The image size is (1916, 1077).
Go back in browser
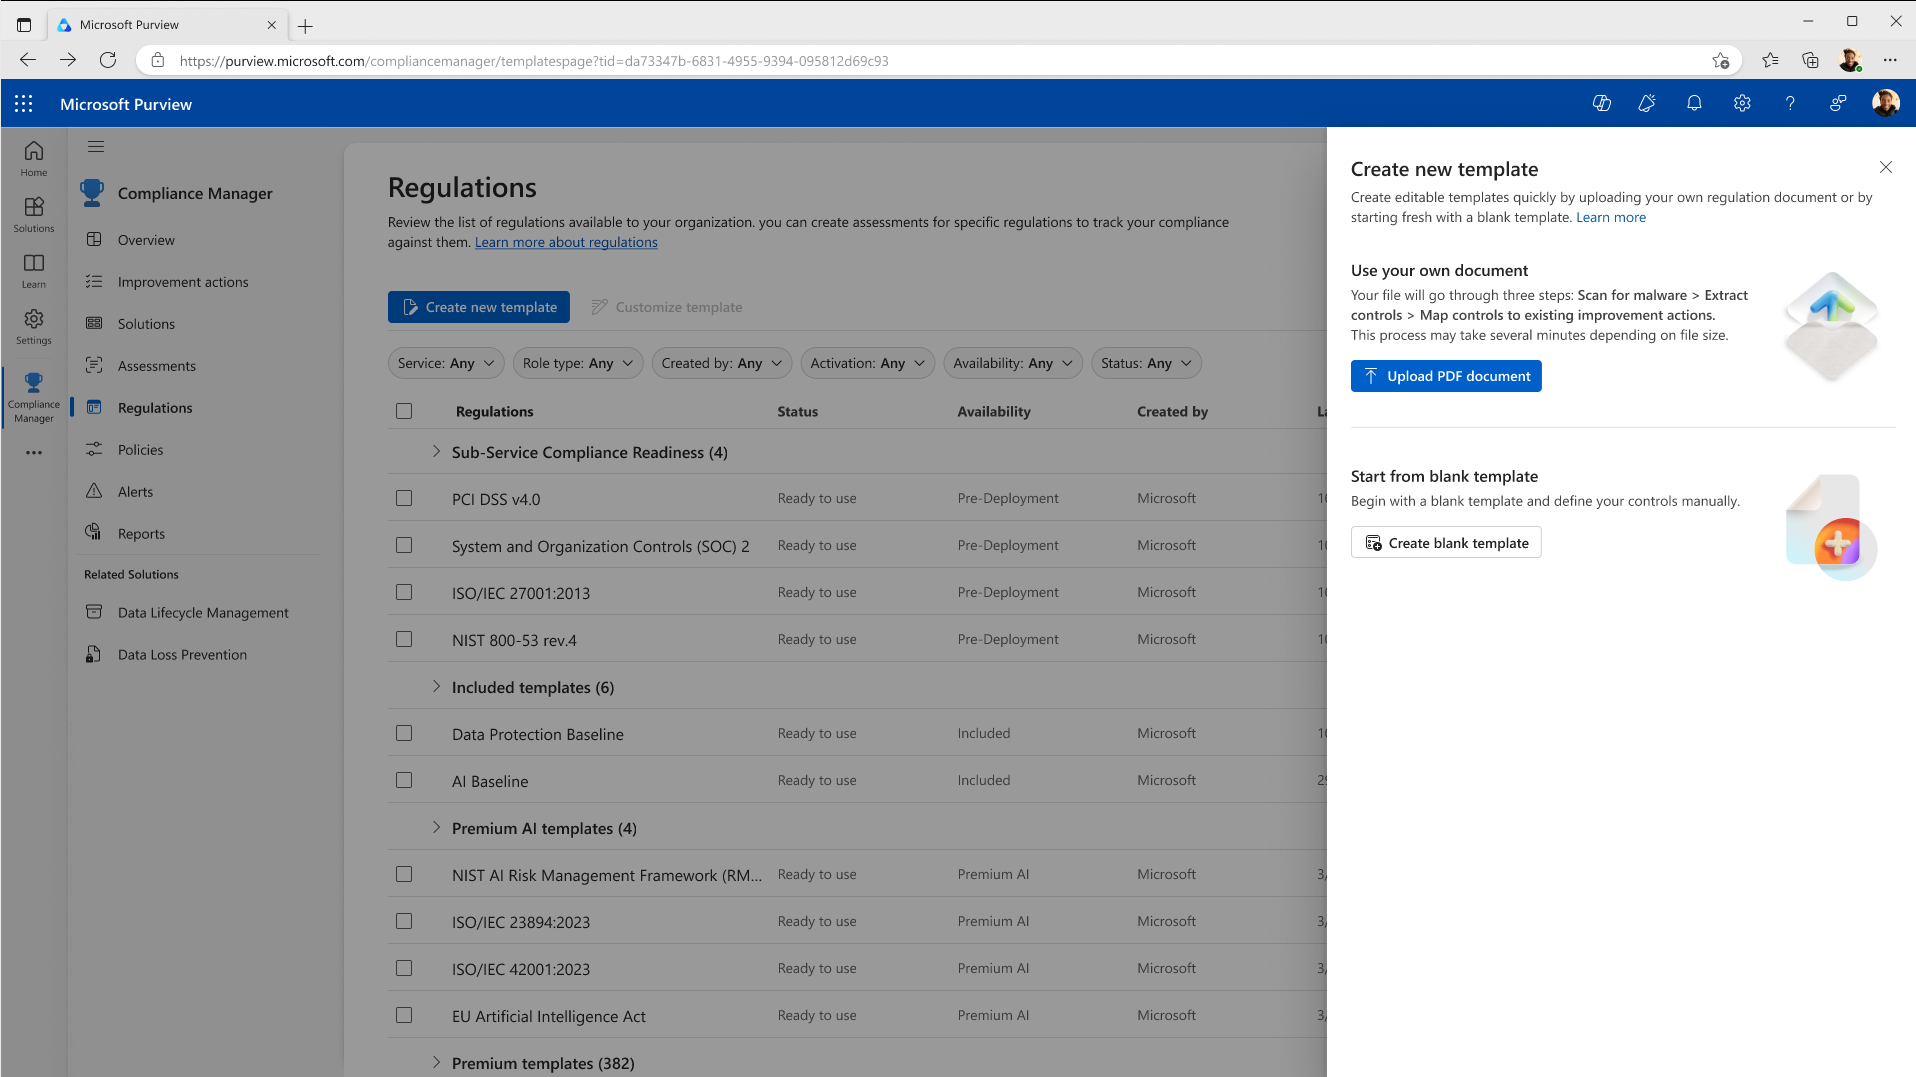click(28, 60)
